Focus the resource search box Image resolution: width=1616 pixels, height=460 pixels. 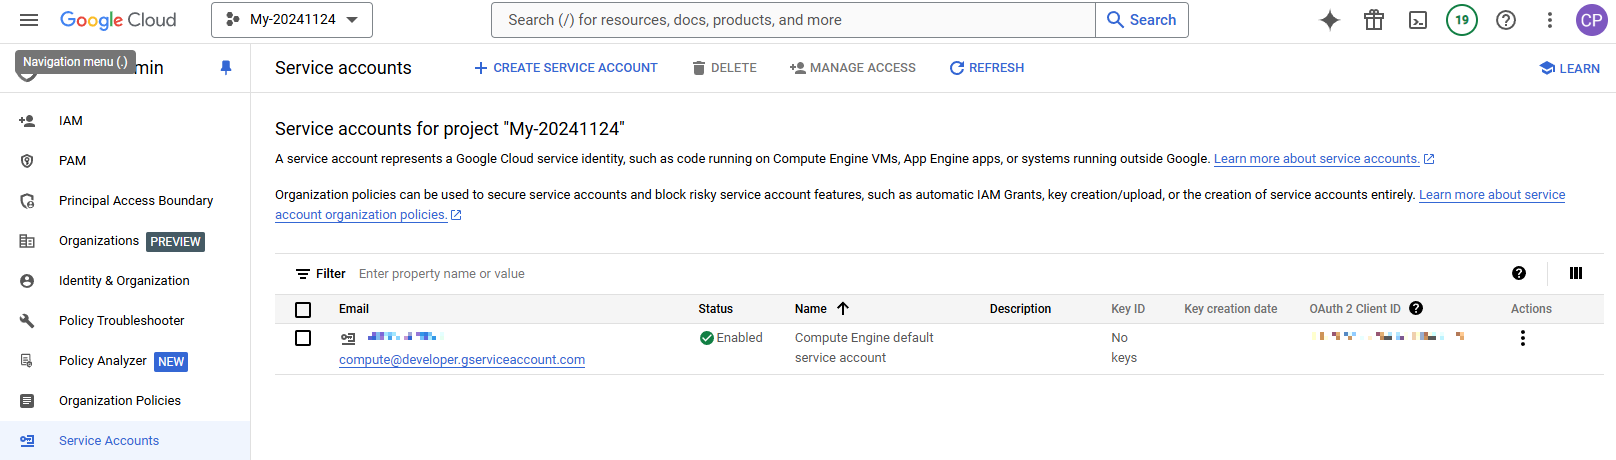[x=794, y=20]
